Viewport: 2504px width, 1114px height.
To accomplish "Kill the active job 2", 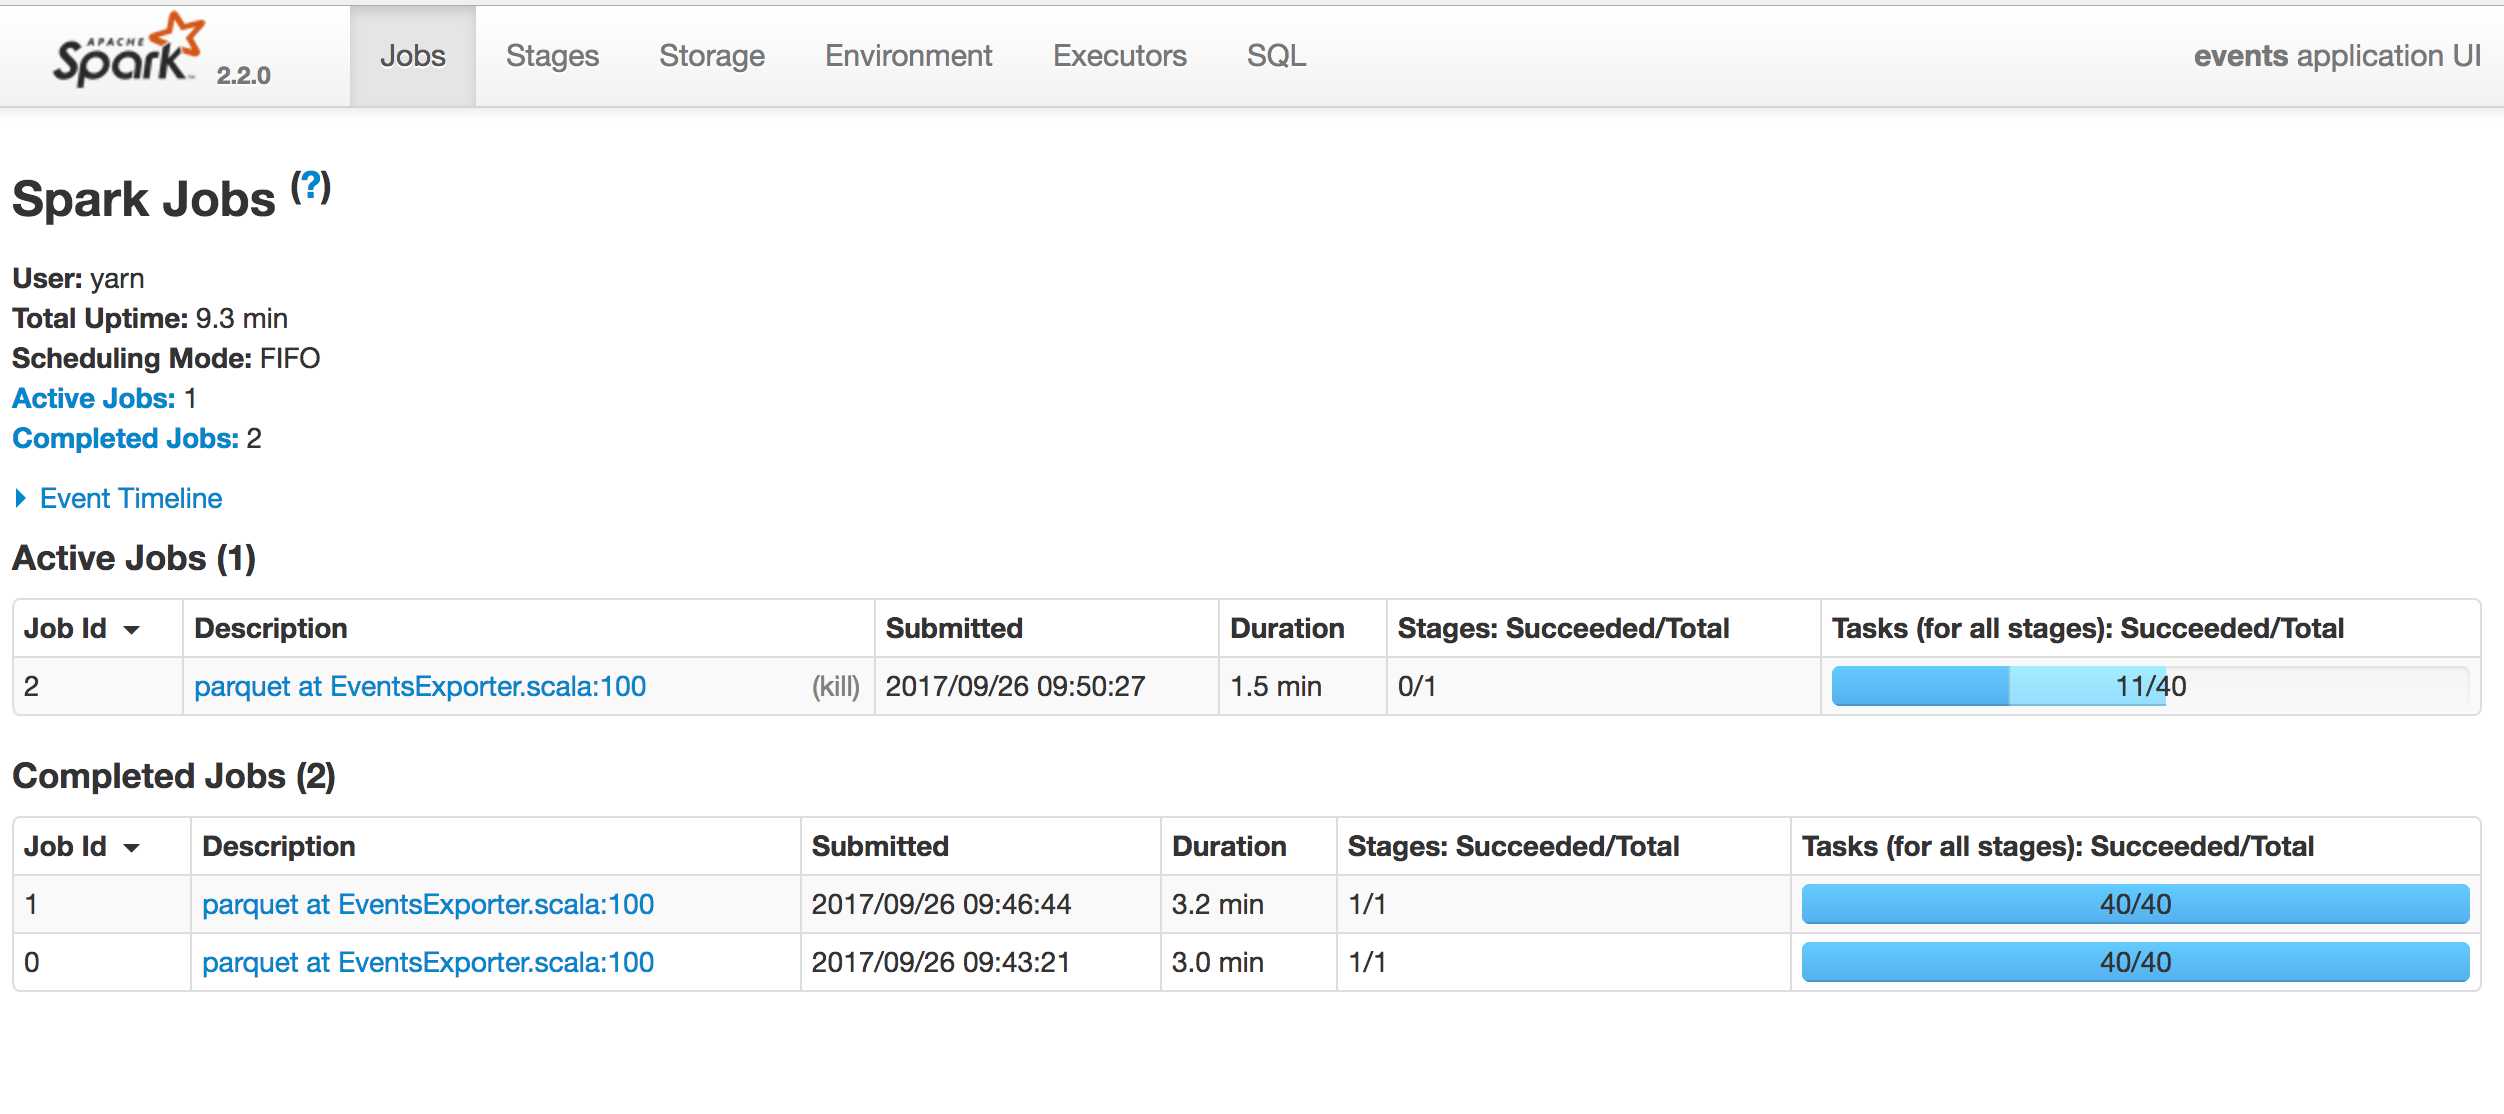I will click(x=835, y=686).
